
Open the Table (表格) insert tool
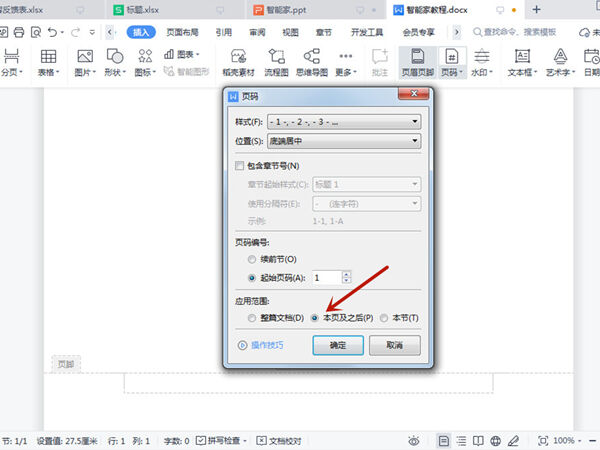[x=48, y=62]
